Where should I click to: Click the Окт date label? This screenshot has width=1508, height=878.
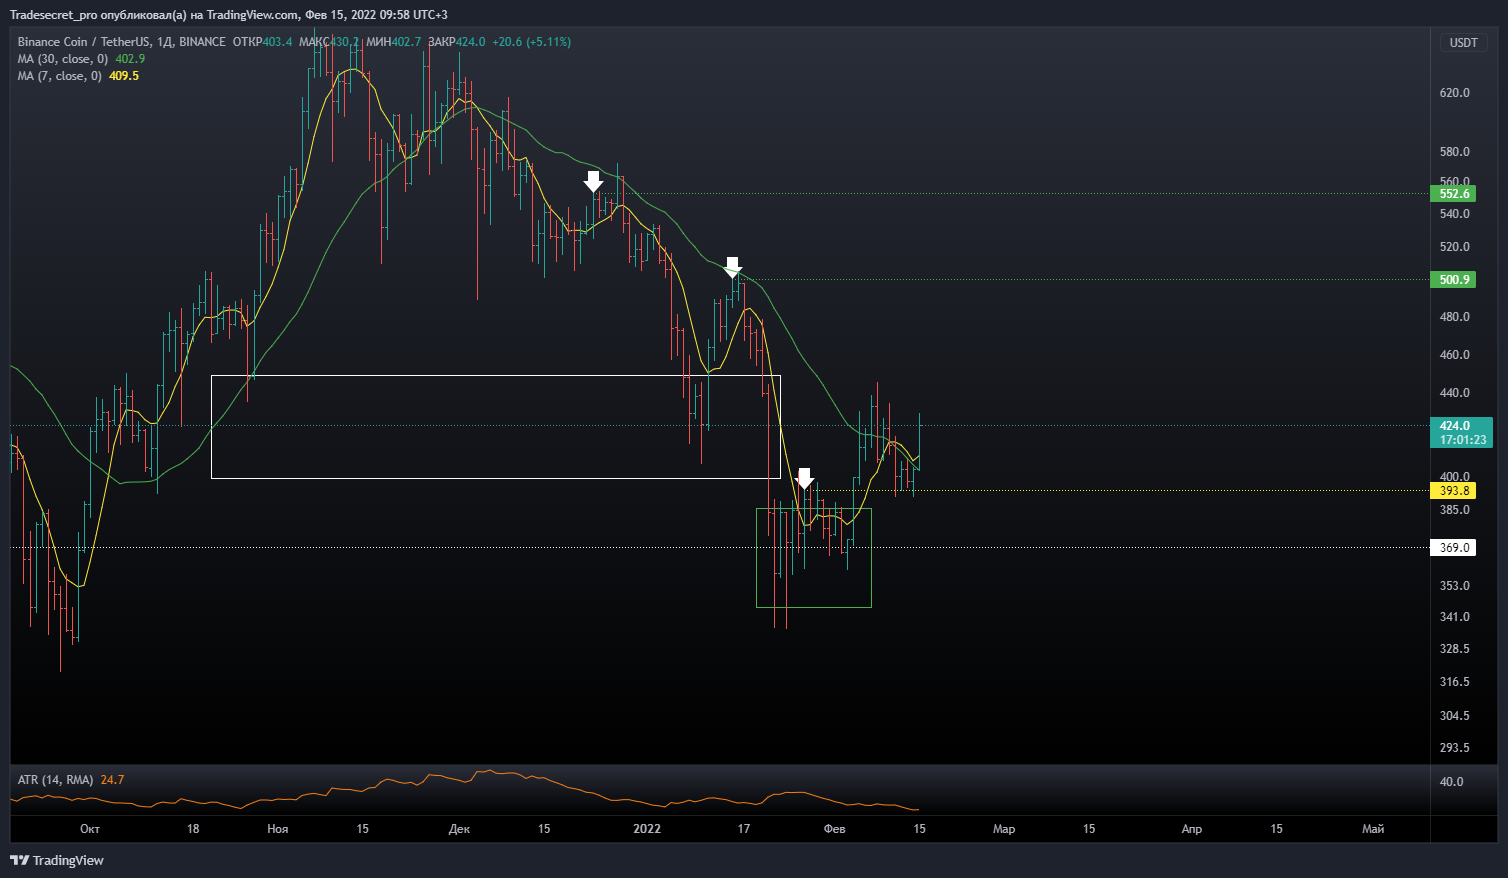[90, 829]
